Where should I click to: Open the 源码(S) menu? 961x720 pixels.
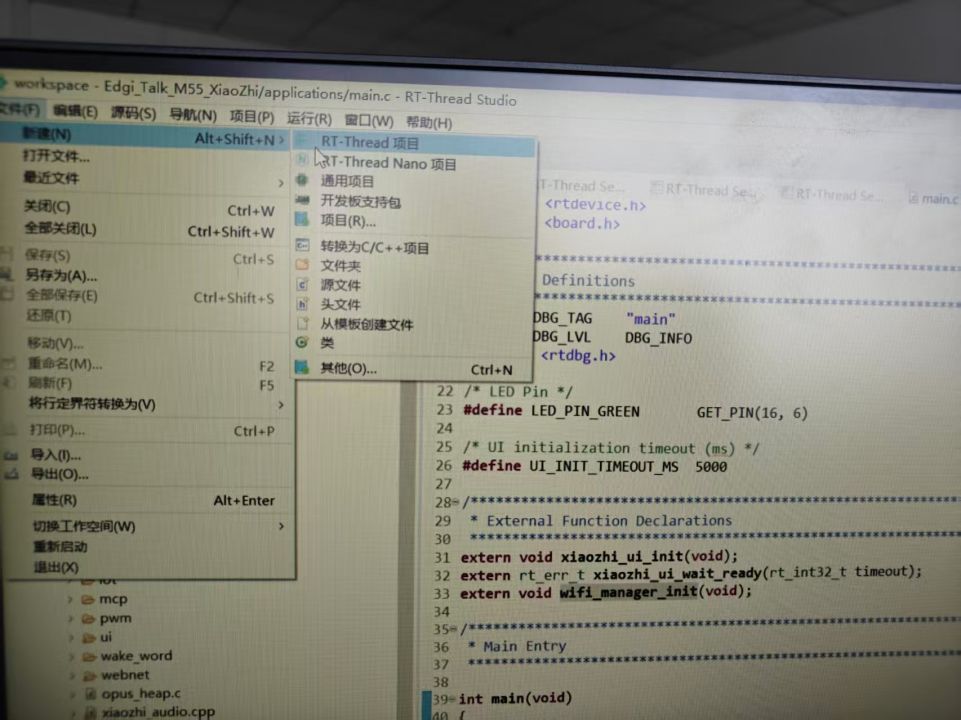pyautogui.click(x=133, y=113)
